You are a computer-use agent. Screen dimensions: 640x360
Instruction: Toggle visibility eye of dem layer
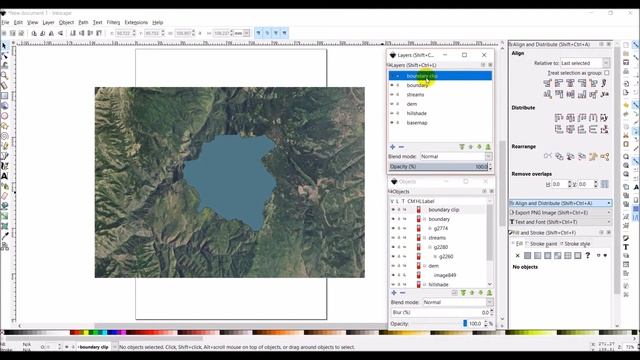click(392, 104)
